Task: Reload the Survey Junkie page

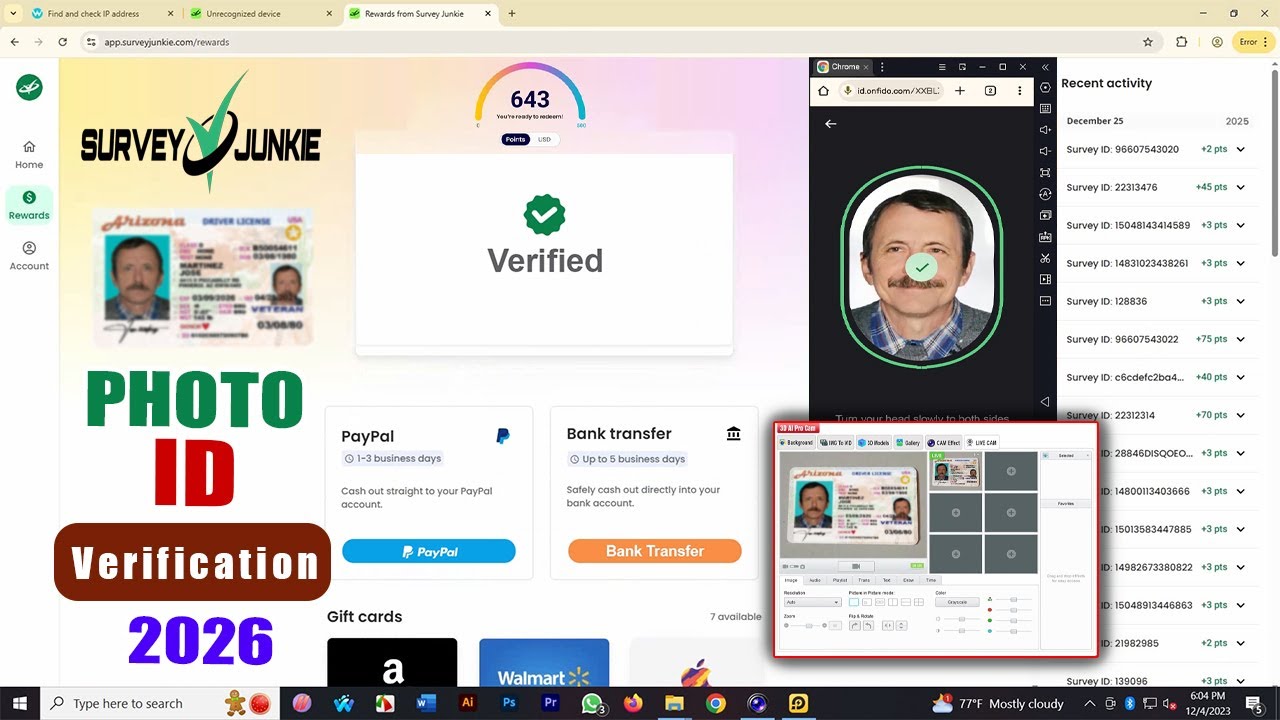Action: pos(62,42)
